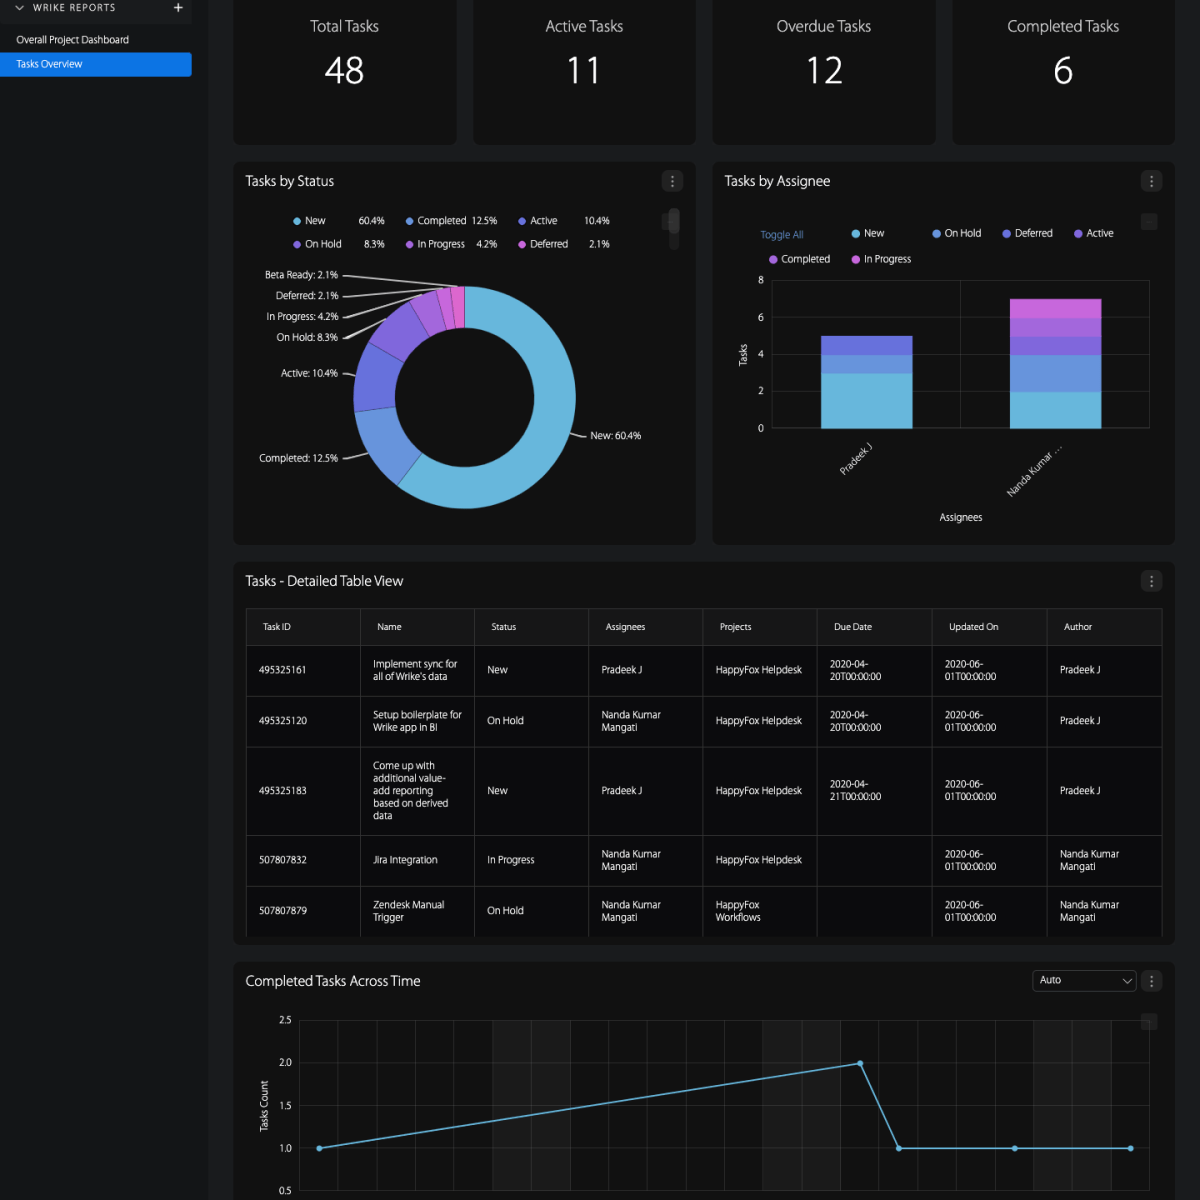
Task: Toggle Completed series in assignee legend
Action: (x=799, y=259)
